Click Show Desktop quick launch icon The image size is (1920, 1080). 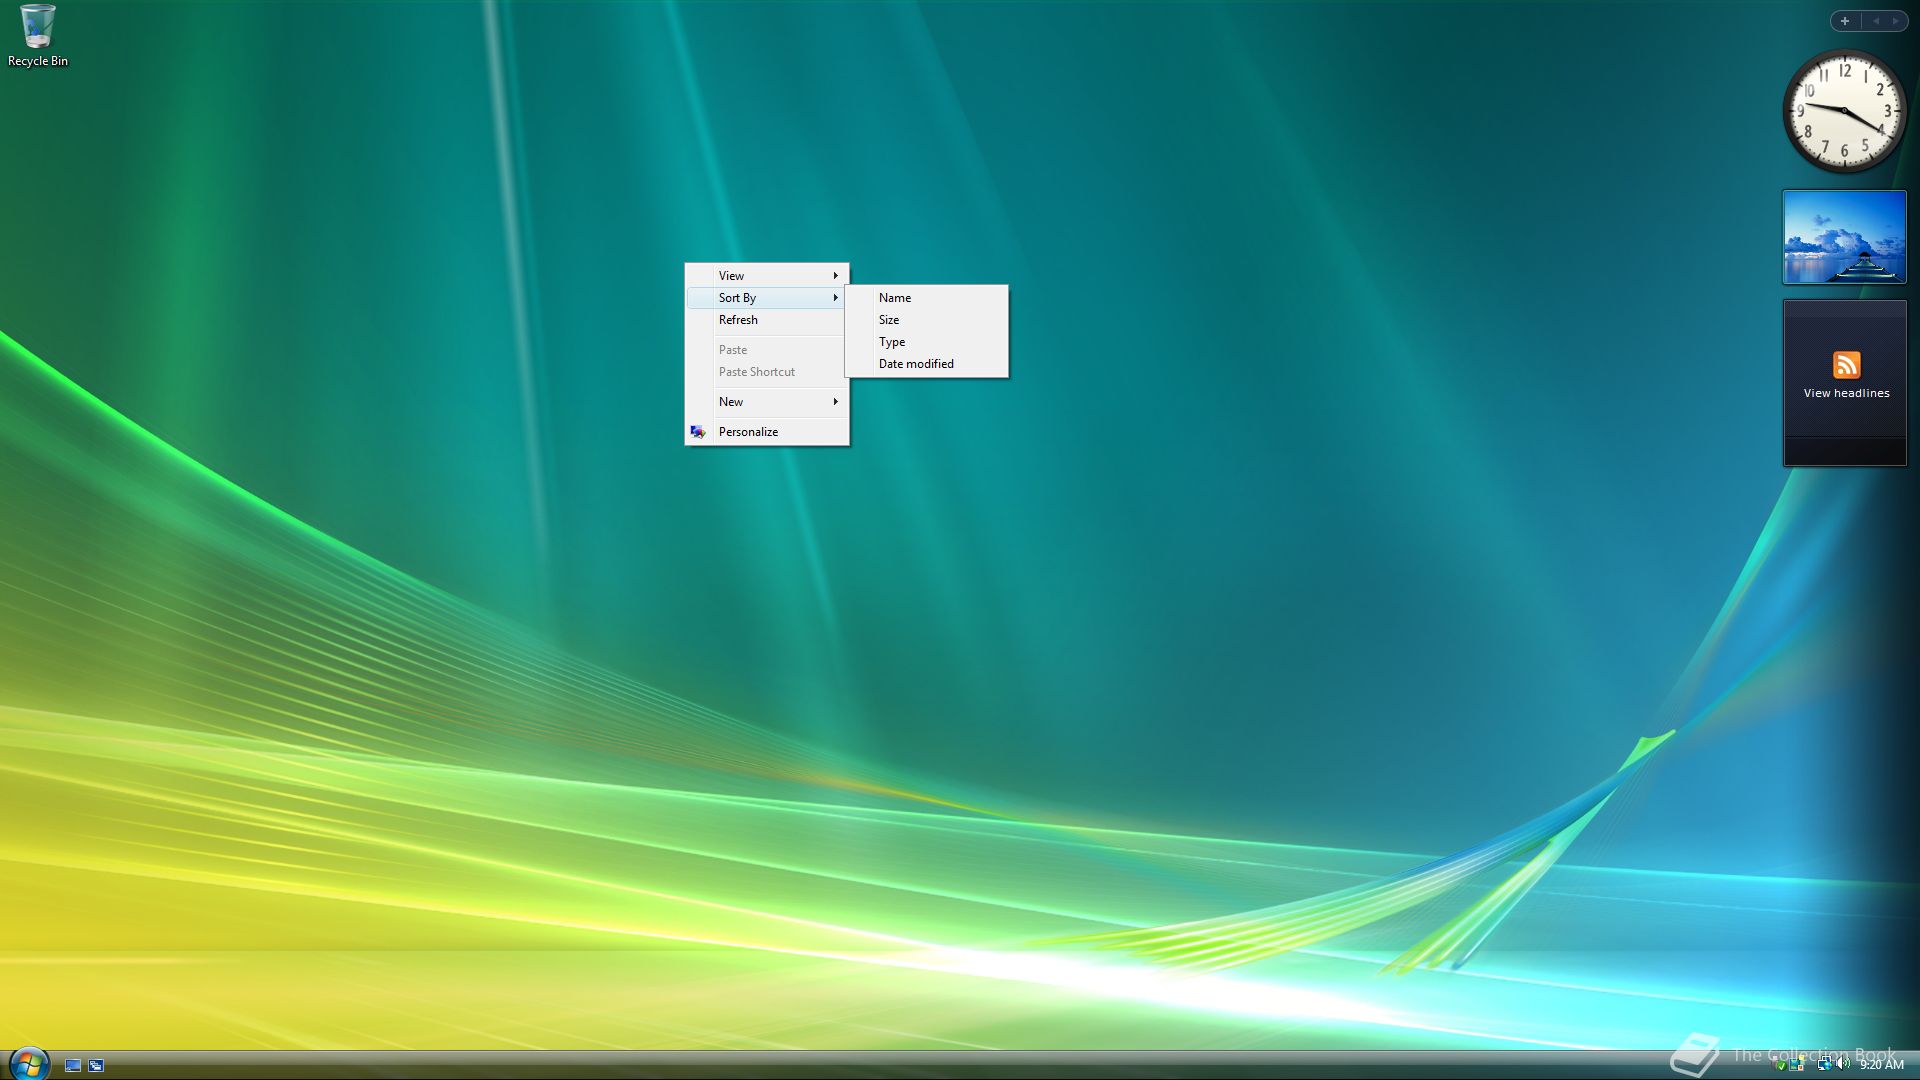73,1065
